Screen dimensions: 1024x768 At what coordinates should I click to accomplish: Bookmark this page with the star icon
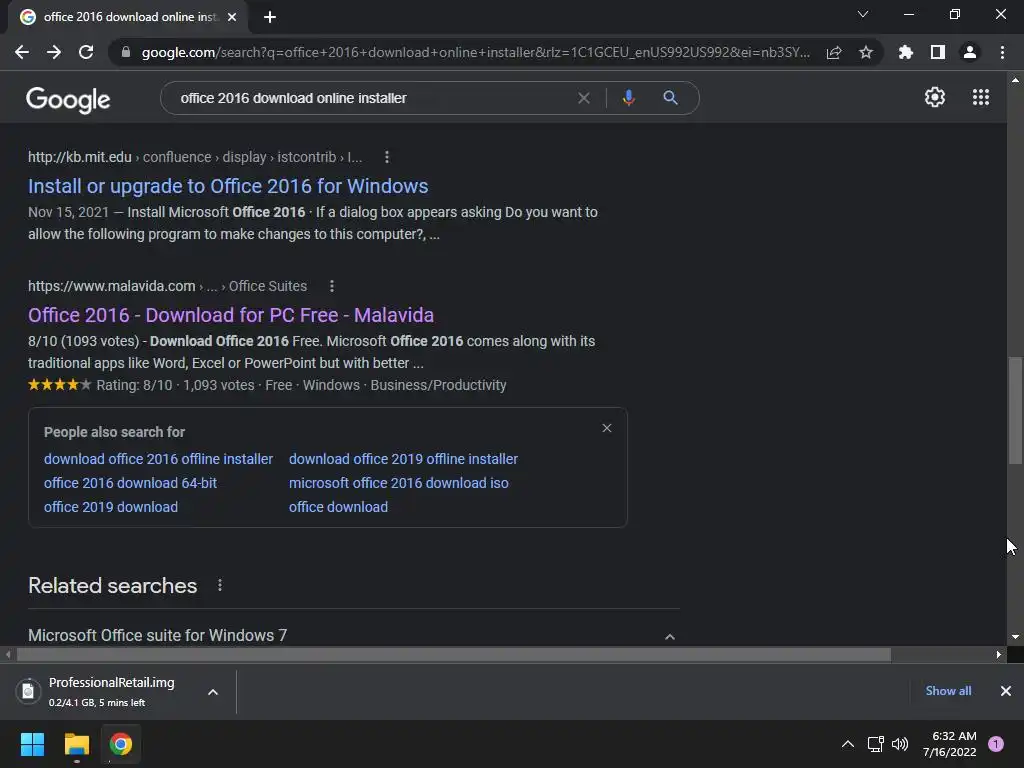point(865,52)
